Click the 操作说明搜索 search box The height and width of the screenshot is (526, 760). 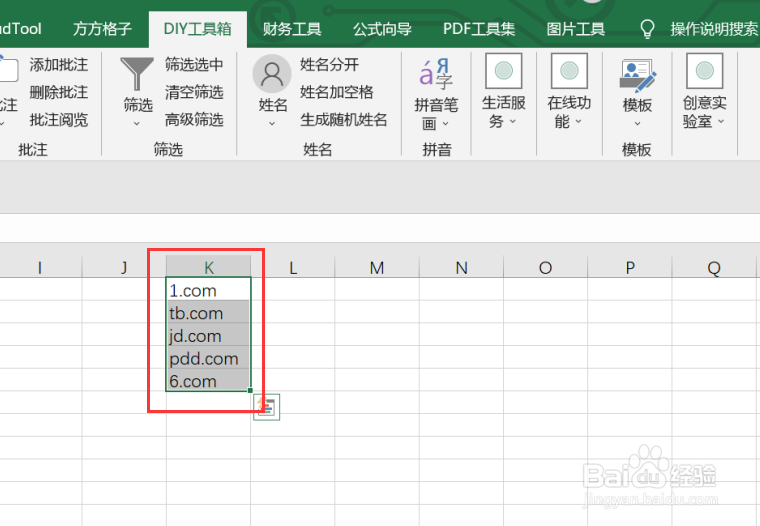[714, 29]
